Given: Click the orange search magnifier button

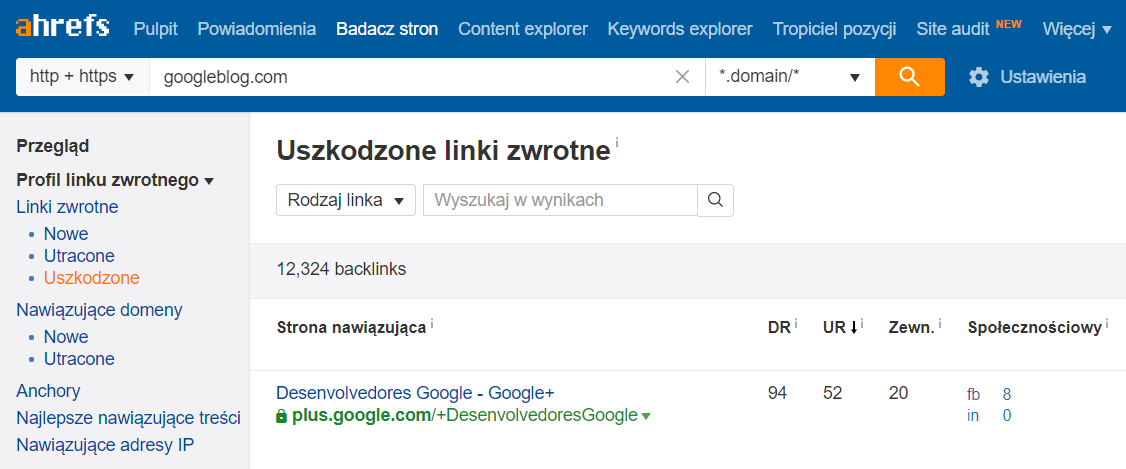Looking at the screenshot, I should click(909, 77).
